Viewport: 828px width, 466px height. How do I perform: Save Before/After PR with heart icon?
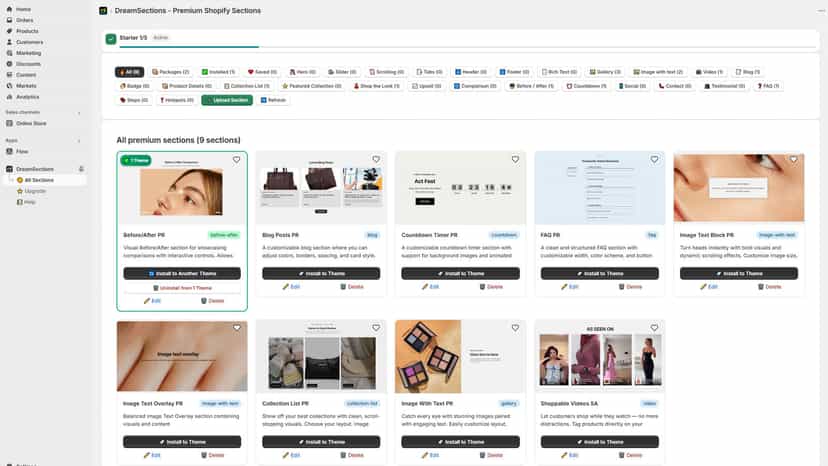point(237,160)
